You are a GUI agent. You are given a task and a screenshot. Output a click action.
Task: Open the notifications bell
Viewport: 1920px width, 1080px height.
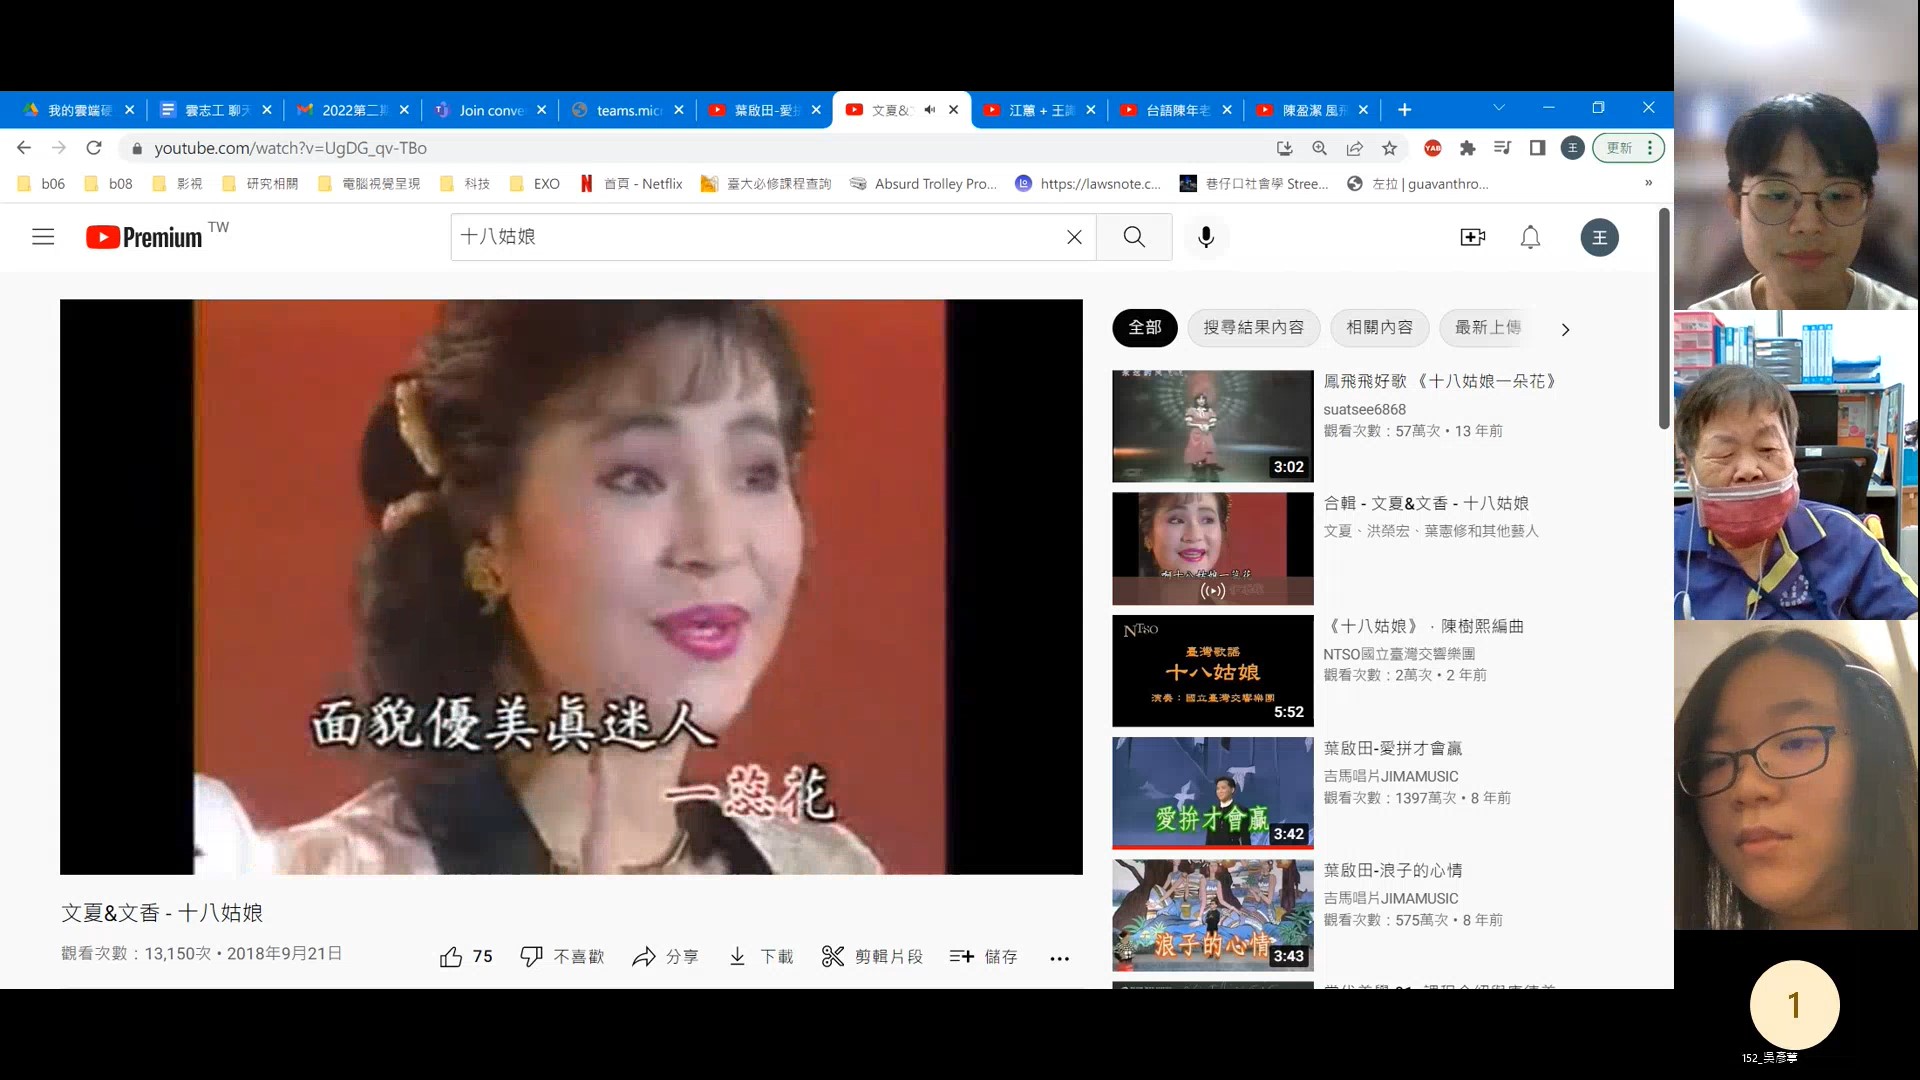click(x=1530, y=237)
